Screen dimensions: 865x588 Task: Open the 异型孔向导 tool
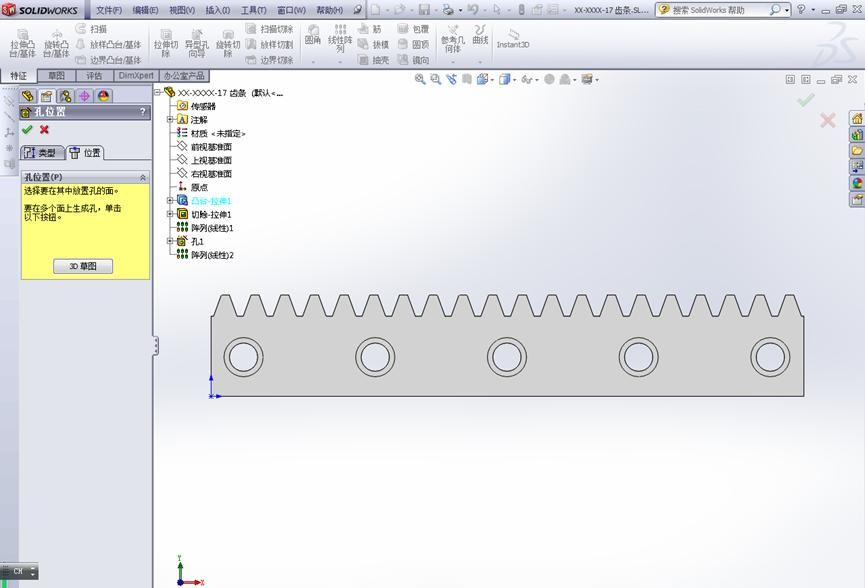pyautogui.click(x=197, y=45)
